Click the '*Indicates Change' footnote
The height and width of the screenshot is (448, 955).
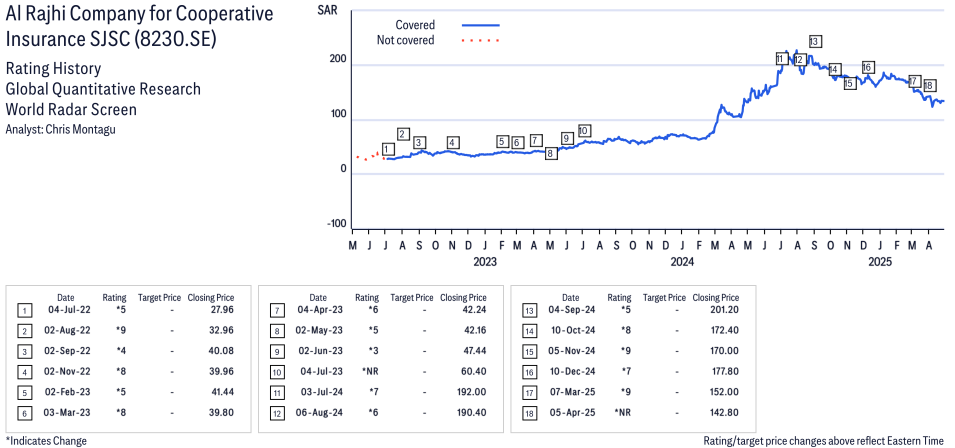[46, 441]
